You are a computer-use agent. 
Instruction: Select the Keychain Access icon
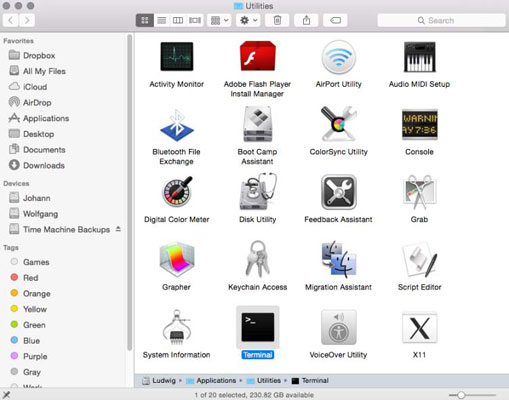(x=257, y=259)
